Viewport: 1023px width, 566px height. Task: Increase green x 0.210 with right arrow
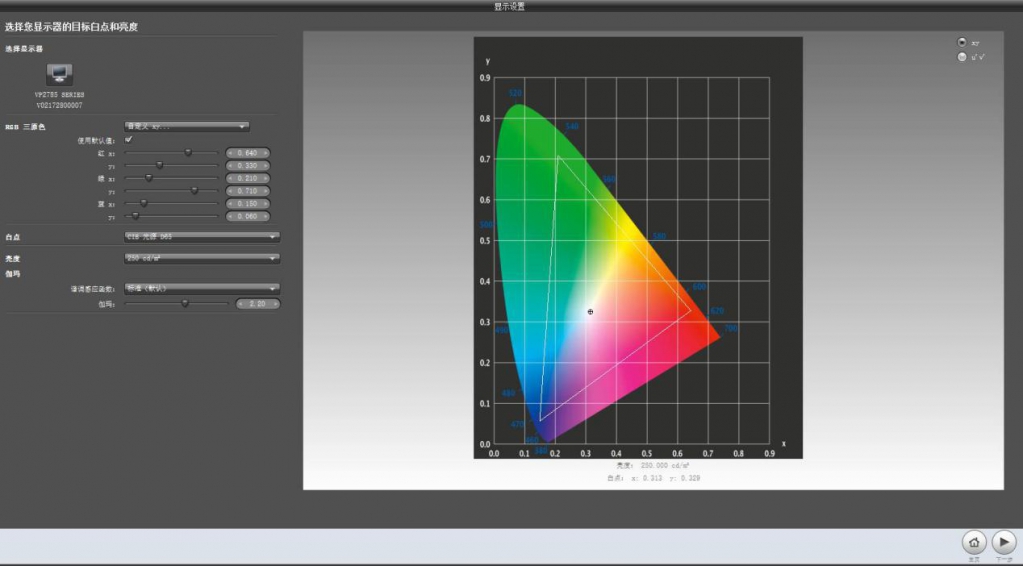coord(266,178)
